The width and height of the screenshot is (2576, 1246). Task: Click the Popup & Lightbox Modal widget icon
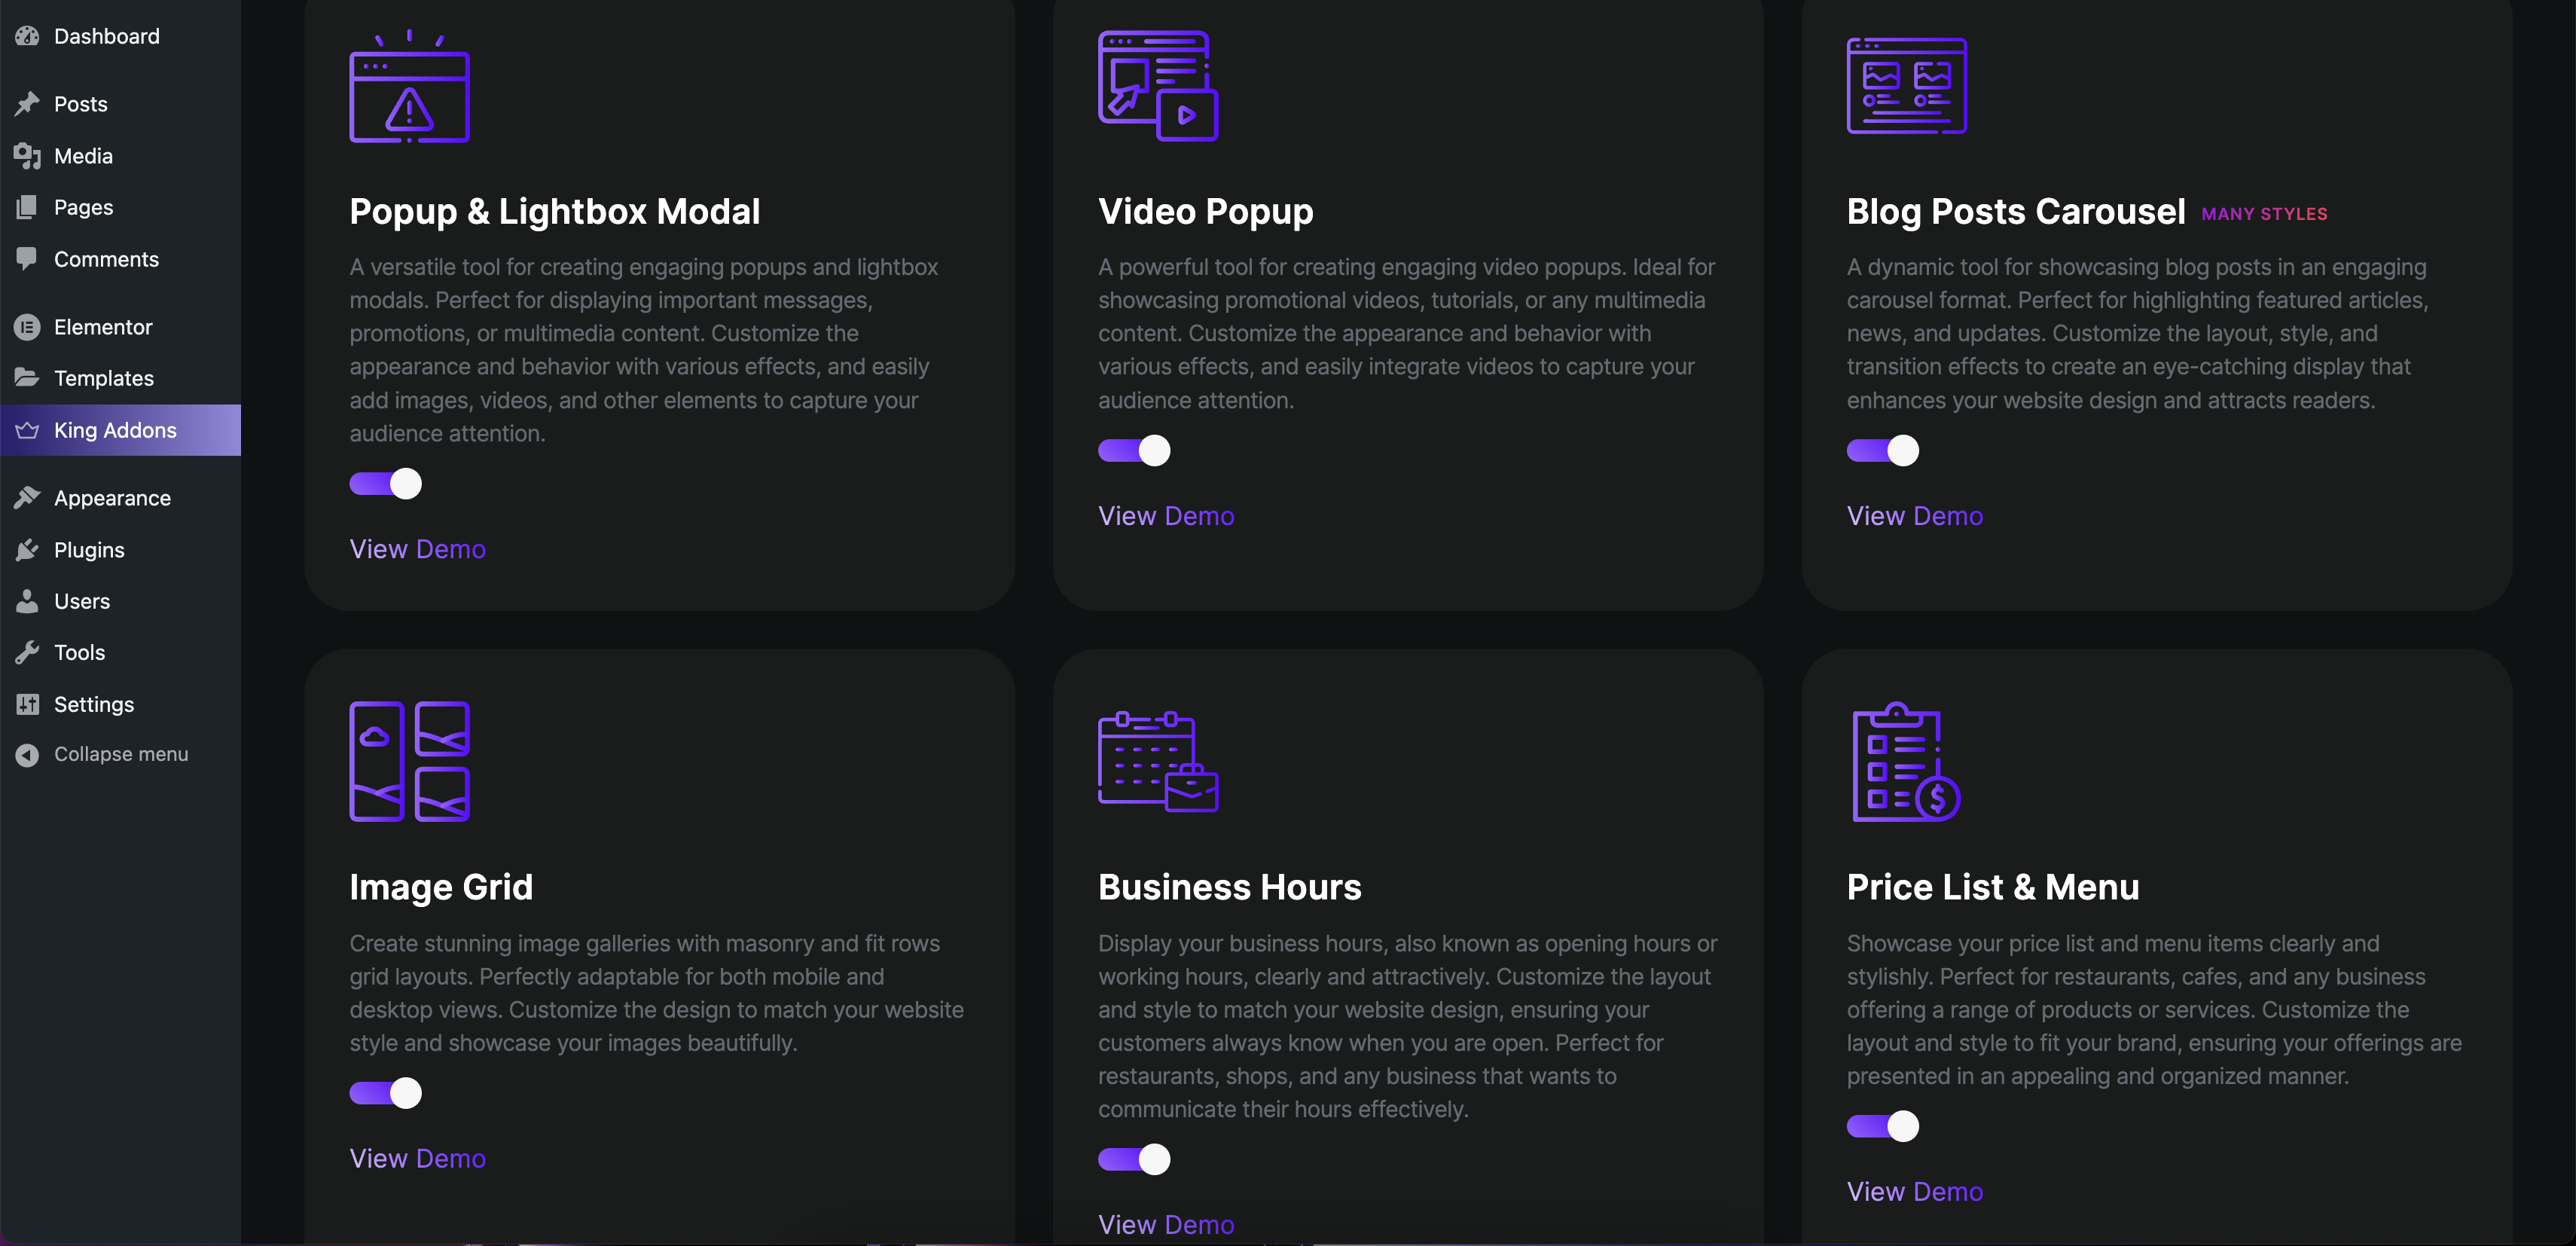pyautogui.click(x=409, y=86)
